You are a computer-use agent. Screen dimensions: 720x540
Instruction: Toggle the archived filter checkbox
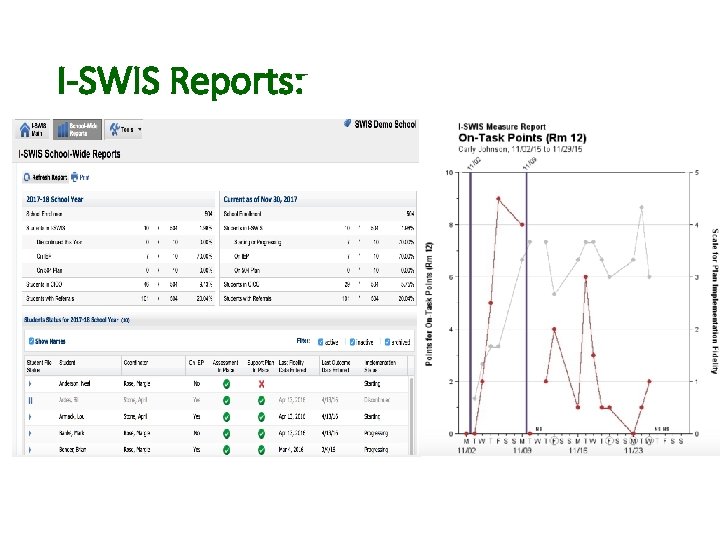pyautogui.click(x=387, y=342)
